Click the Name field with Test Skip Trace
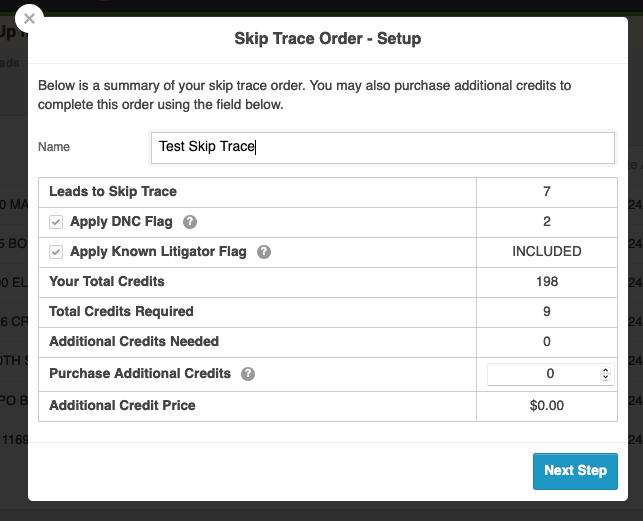Screen dimensions: 643x521 click(383, 148)
